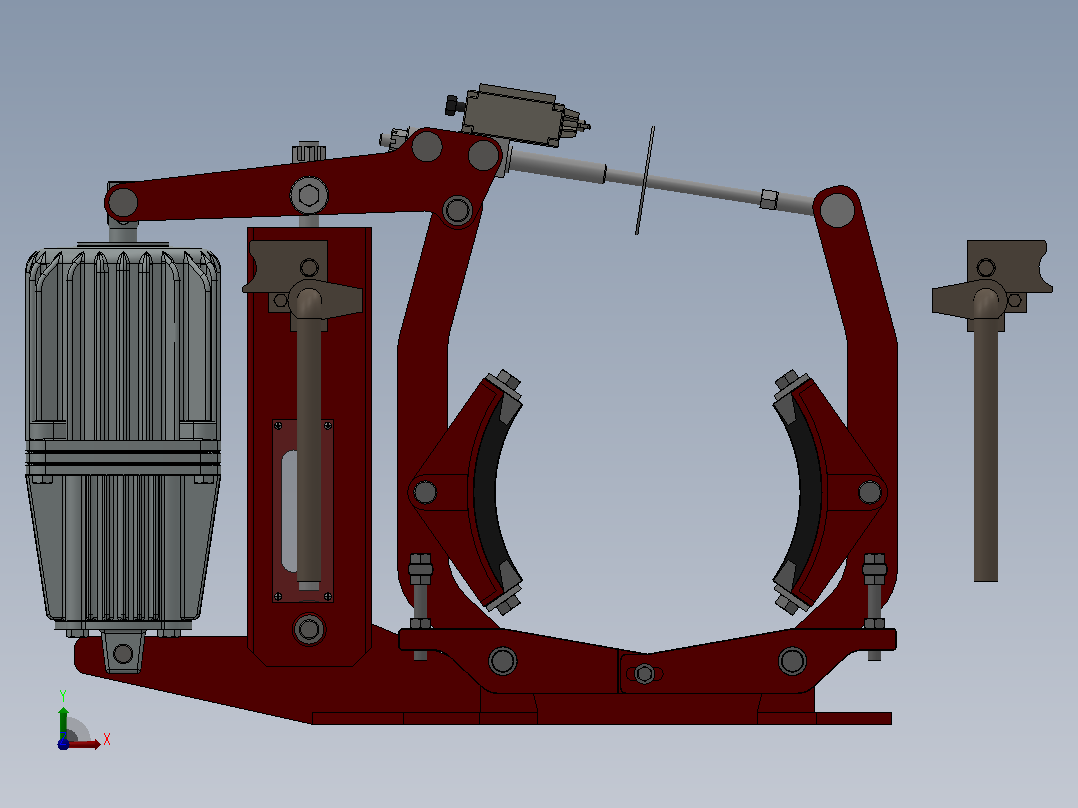Select the thin disc on the tie rod
The image size is (1078, 808).
[x=645, y=180]
